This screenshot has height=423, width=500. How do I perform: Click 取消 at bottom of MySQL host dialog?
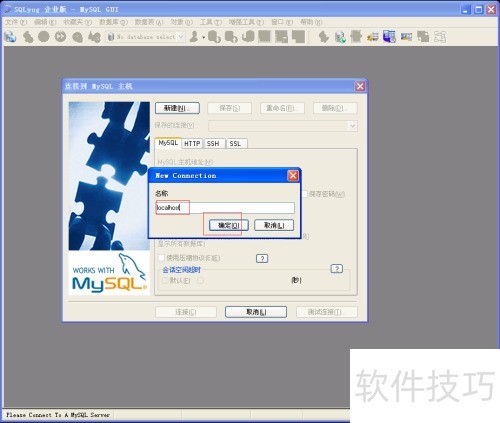tap(256, 312)
